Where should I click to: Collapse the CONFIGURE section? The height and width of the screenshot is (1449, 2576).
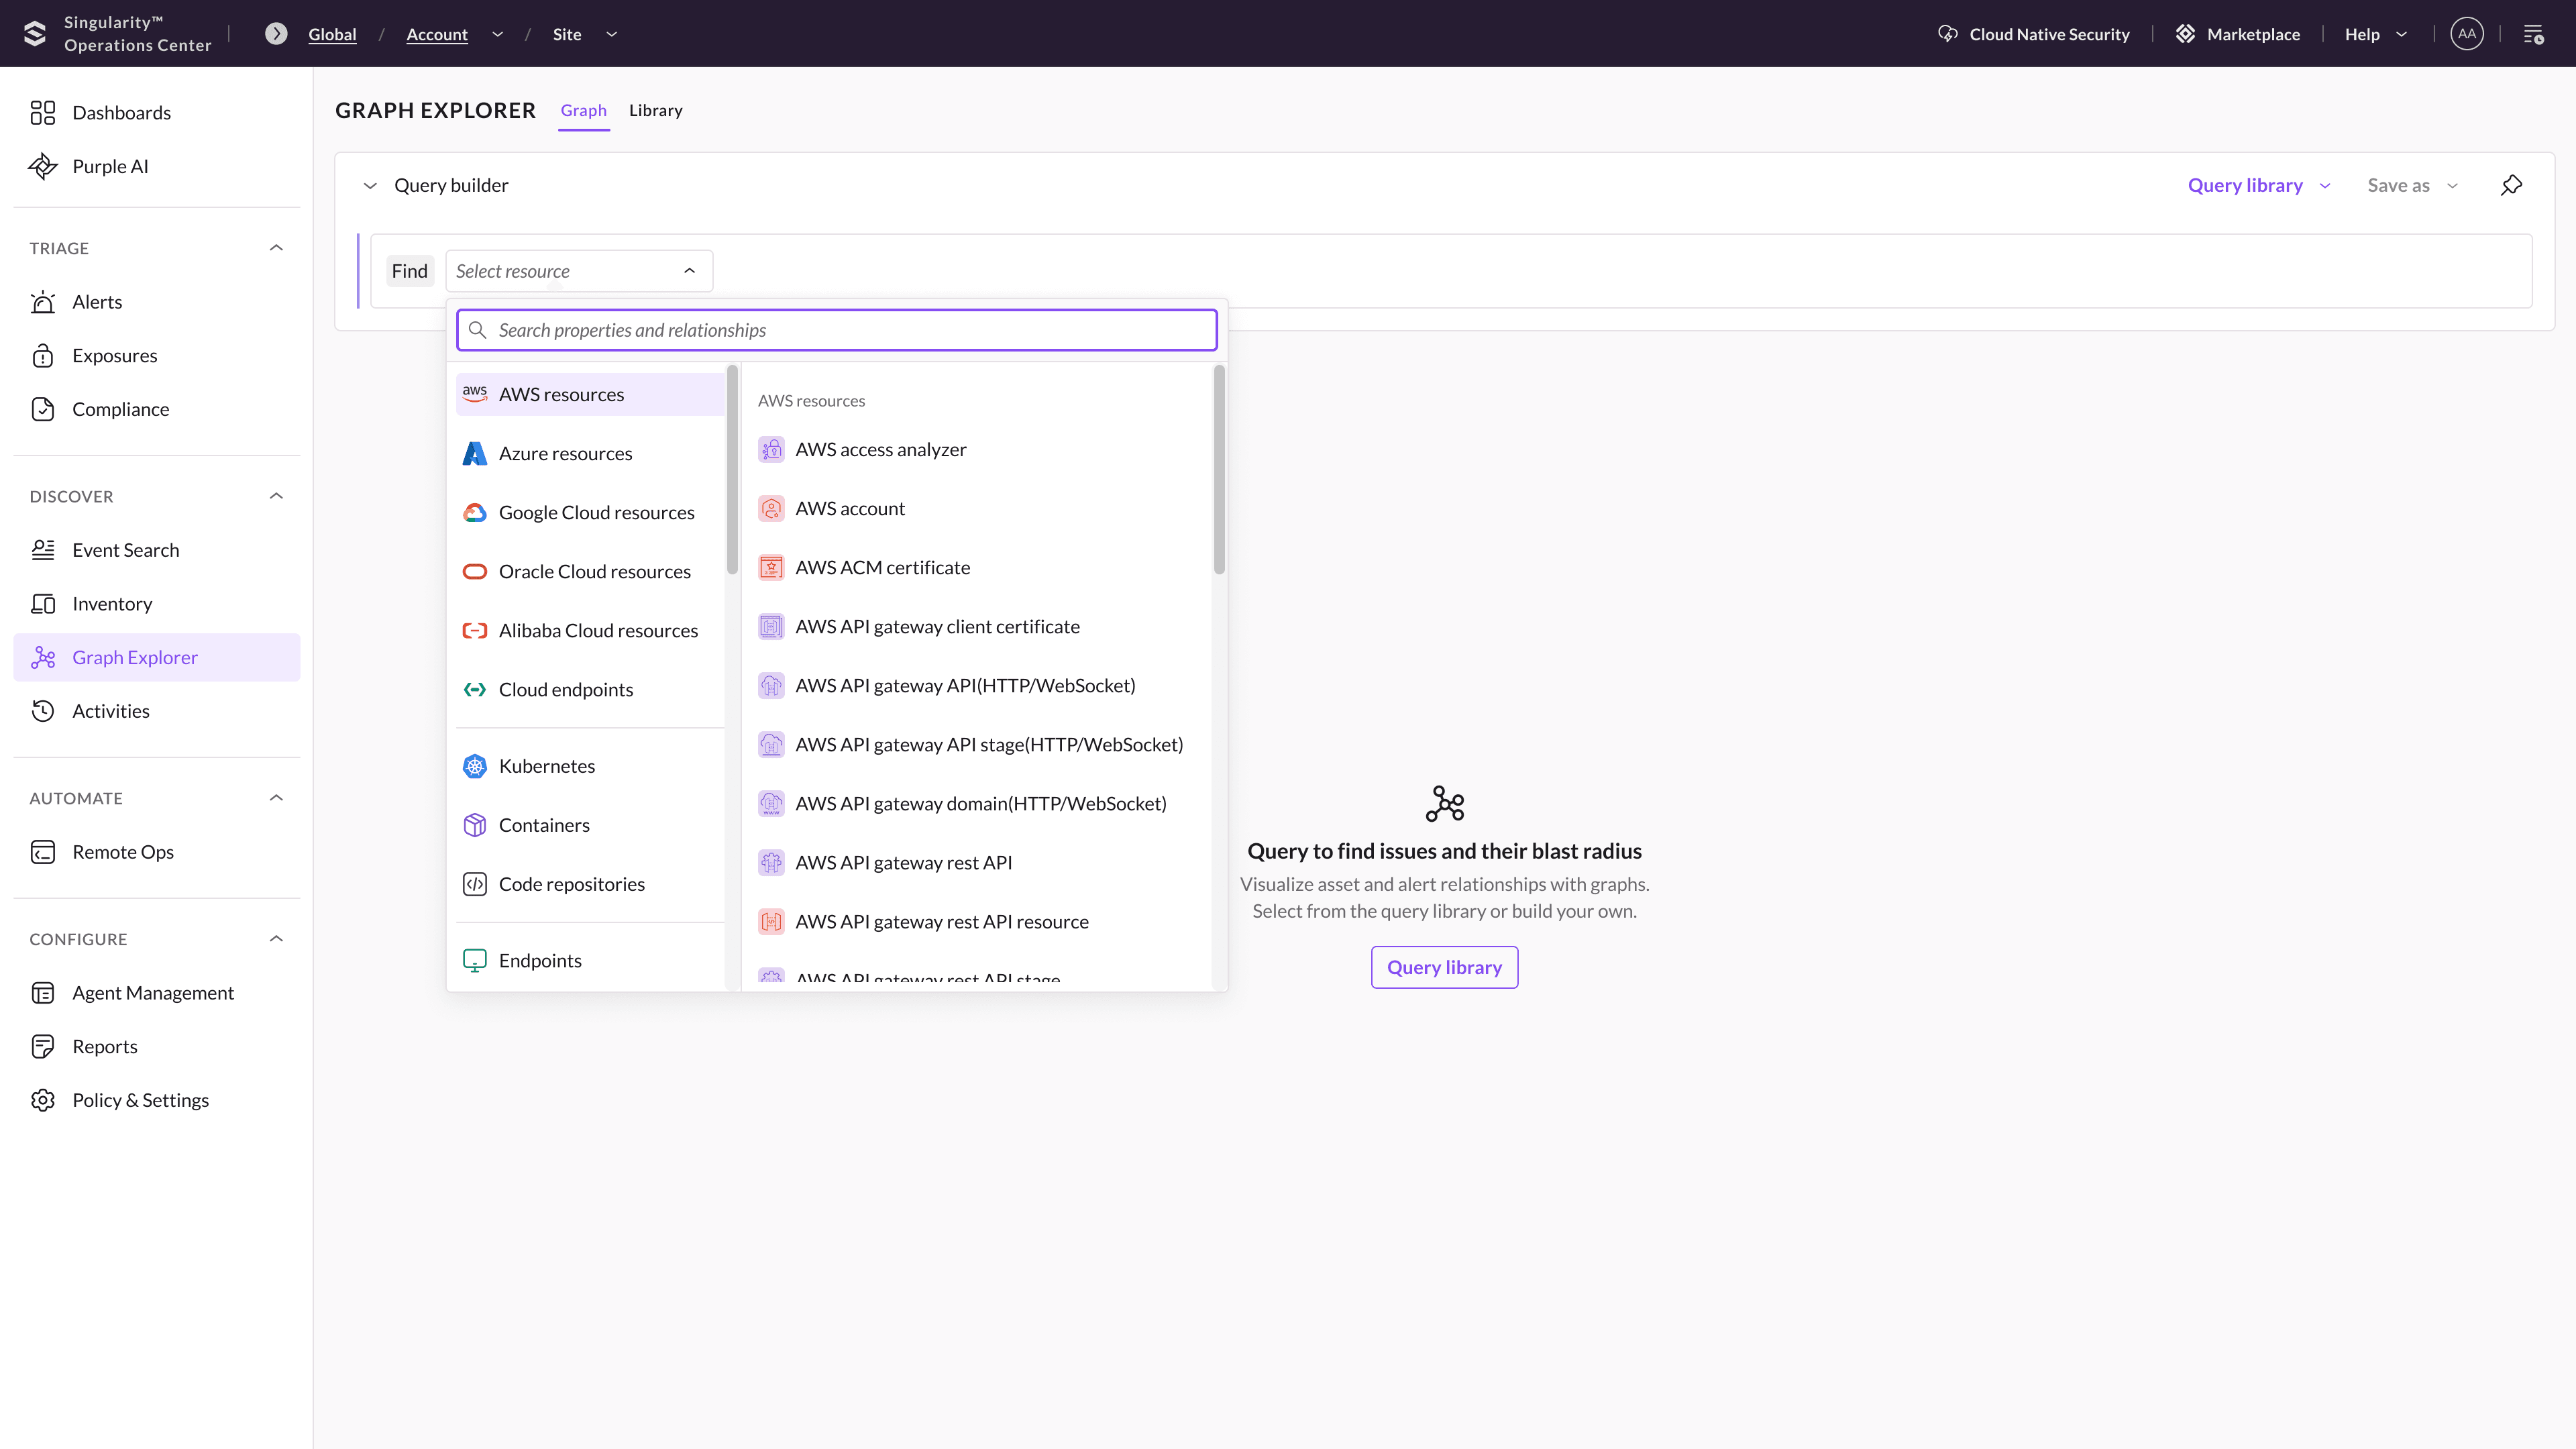click(x=277, y=939)
